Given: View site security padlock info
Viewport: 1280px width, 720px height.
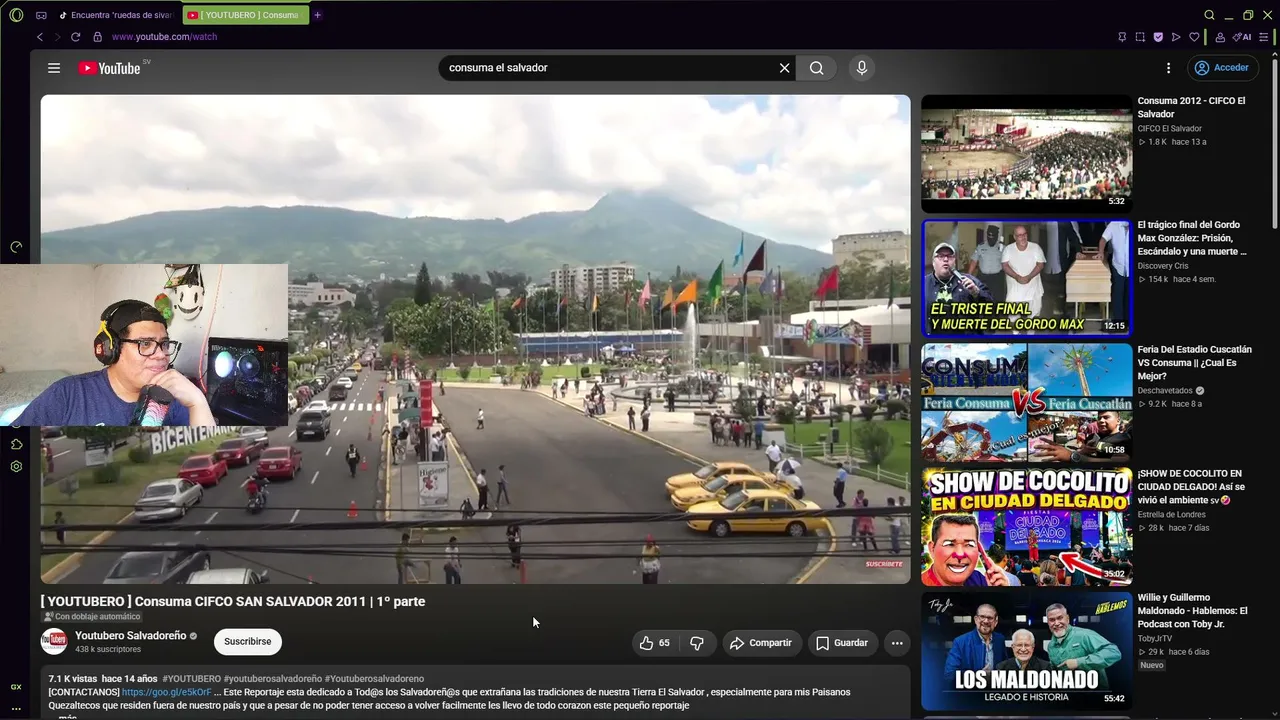Looking at the screenshot, I should (97, 37).
